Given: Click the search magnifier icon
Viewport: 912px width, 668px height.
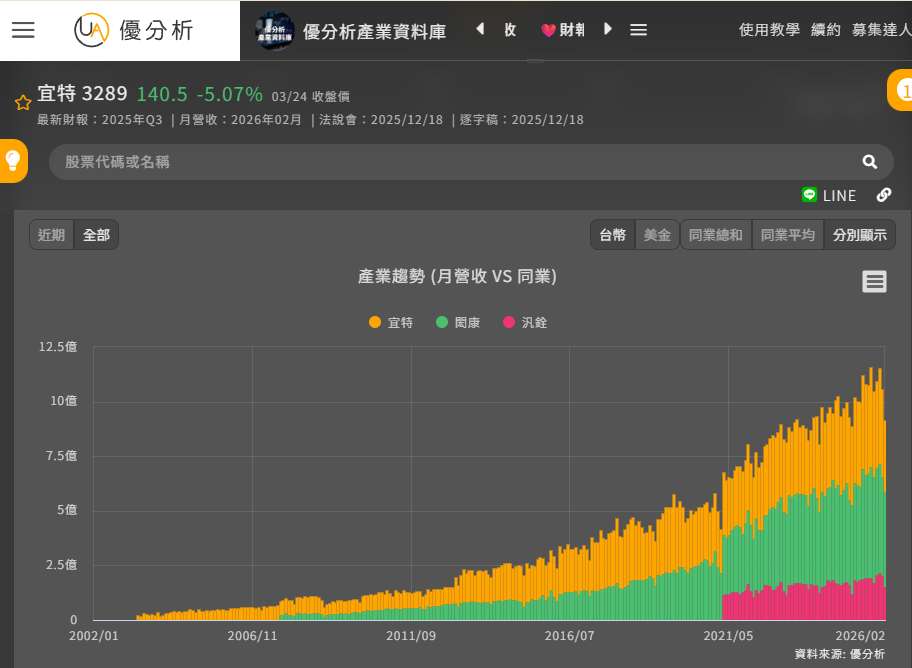Looking at the screenshot, I should point(869,162).
